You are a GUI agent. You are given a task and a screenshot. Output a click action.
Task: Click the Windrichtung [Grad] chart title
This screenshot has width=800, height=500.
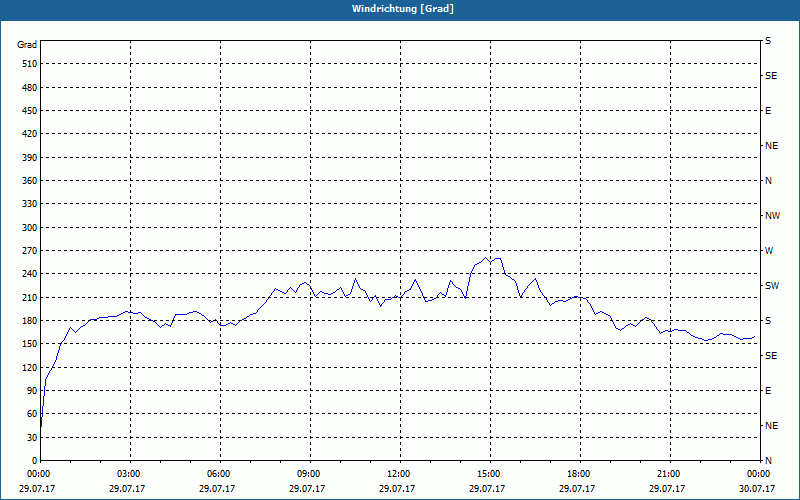403,9
